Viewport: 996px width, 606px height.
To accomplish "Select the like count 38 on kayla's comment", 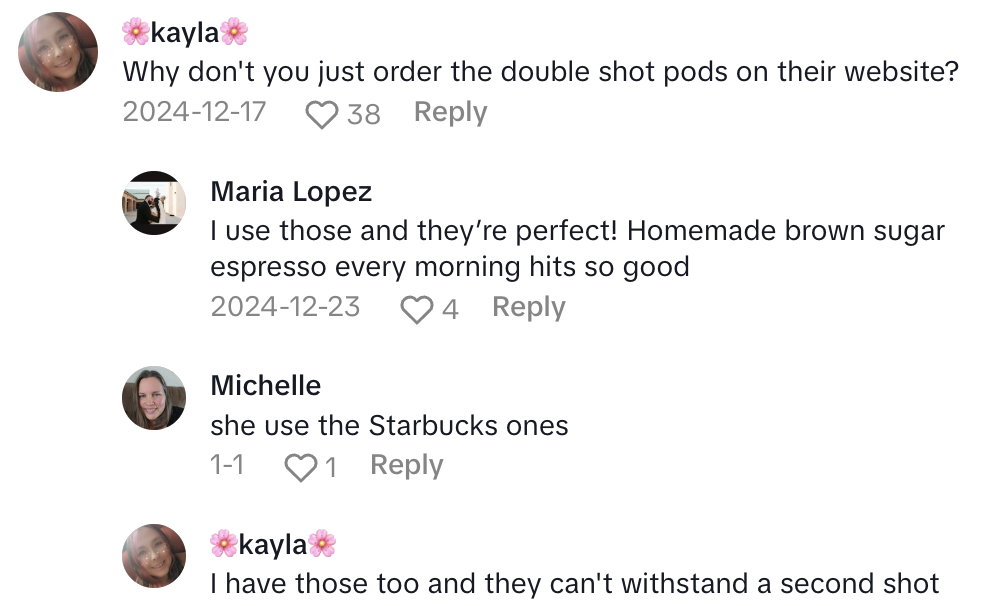I will (x=364, y=115).
